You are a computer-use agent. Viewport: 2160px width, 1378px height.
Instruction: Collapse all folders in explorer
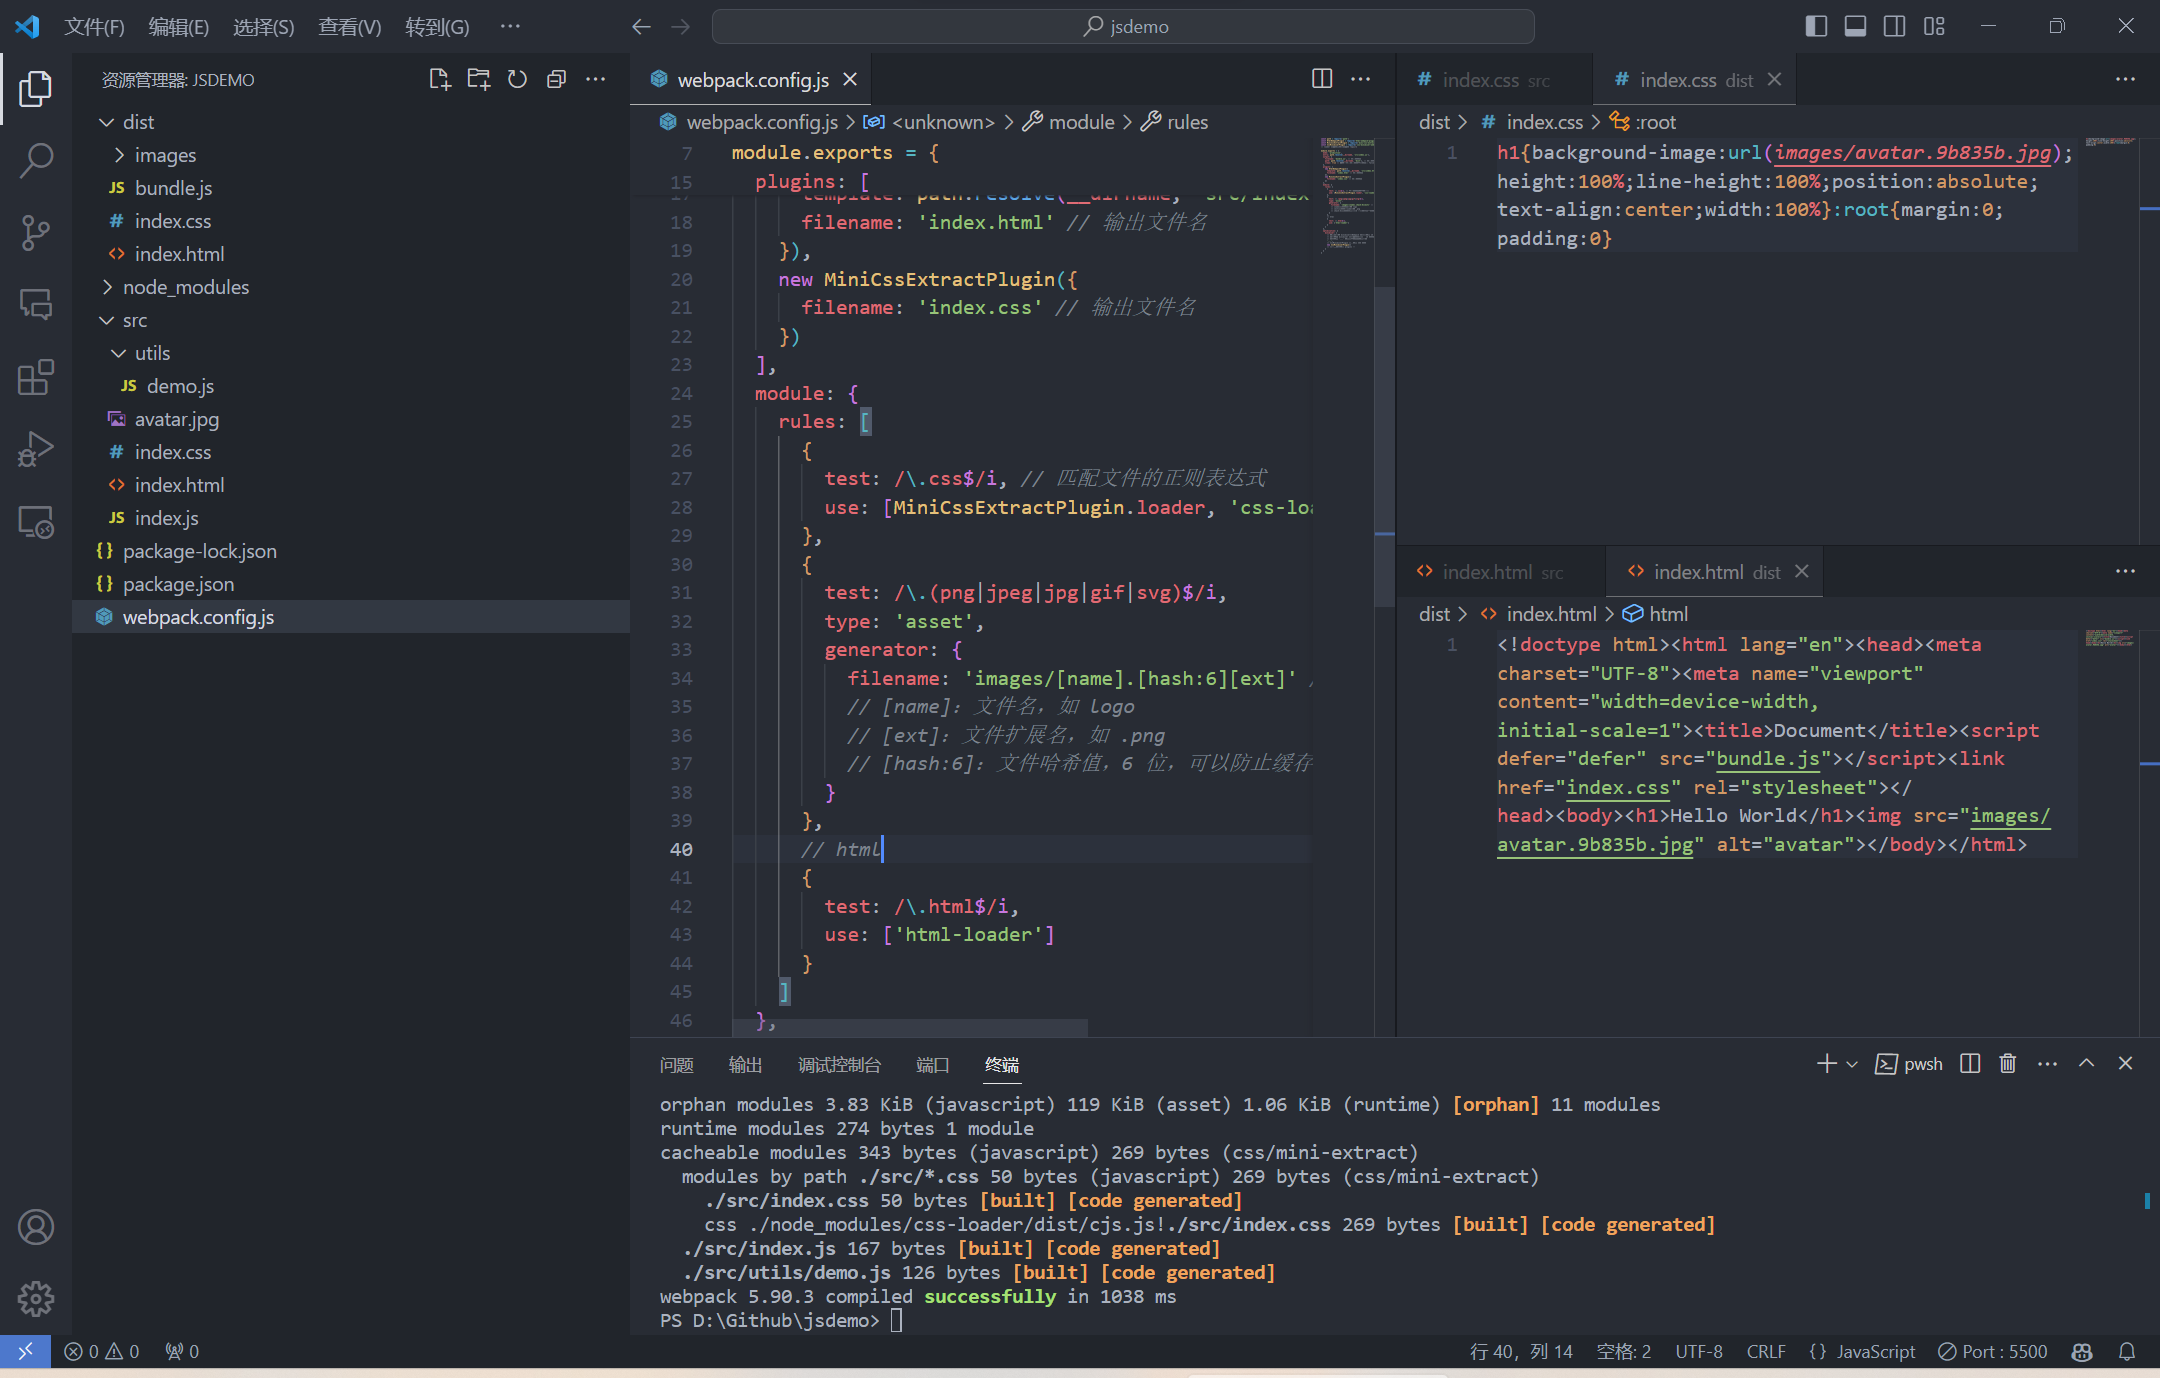tap(556, 79)
